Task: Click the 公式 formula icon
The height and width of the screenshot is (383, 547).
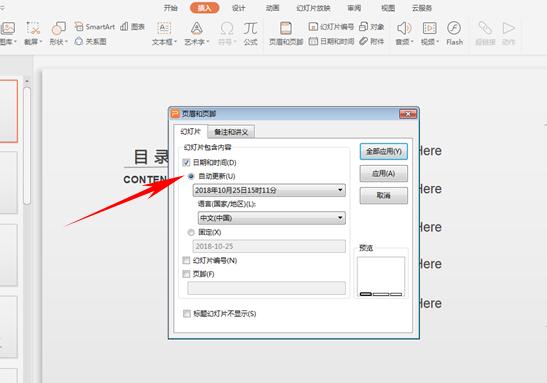Action: point(250,29)
